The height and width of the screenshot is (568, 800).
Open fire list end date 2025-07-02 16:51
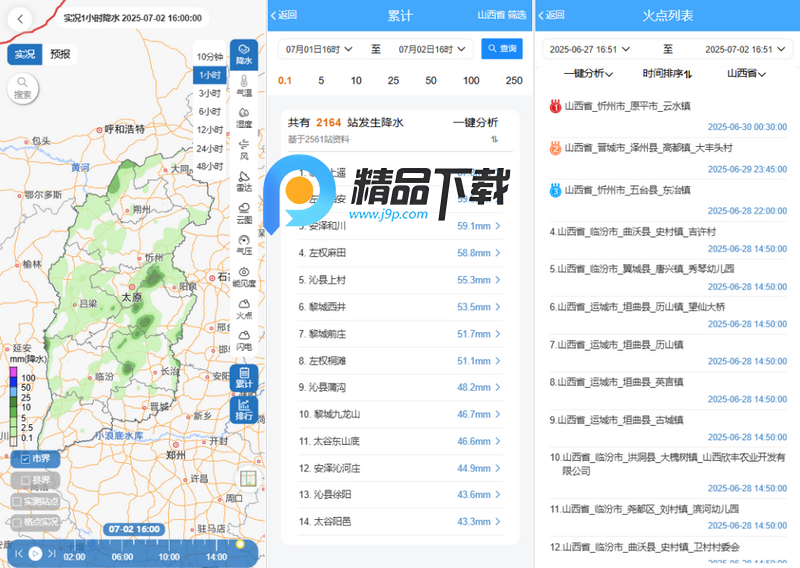point(745,50)
